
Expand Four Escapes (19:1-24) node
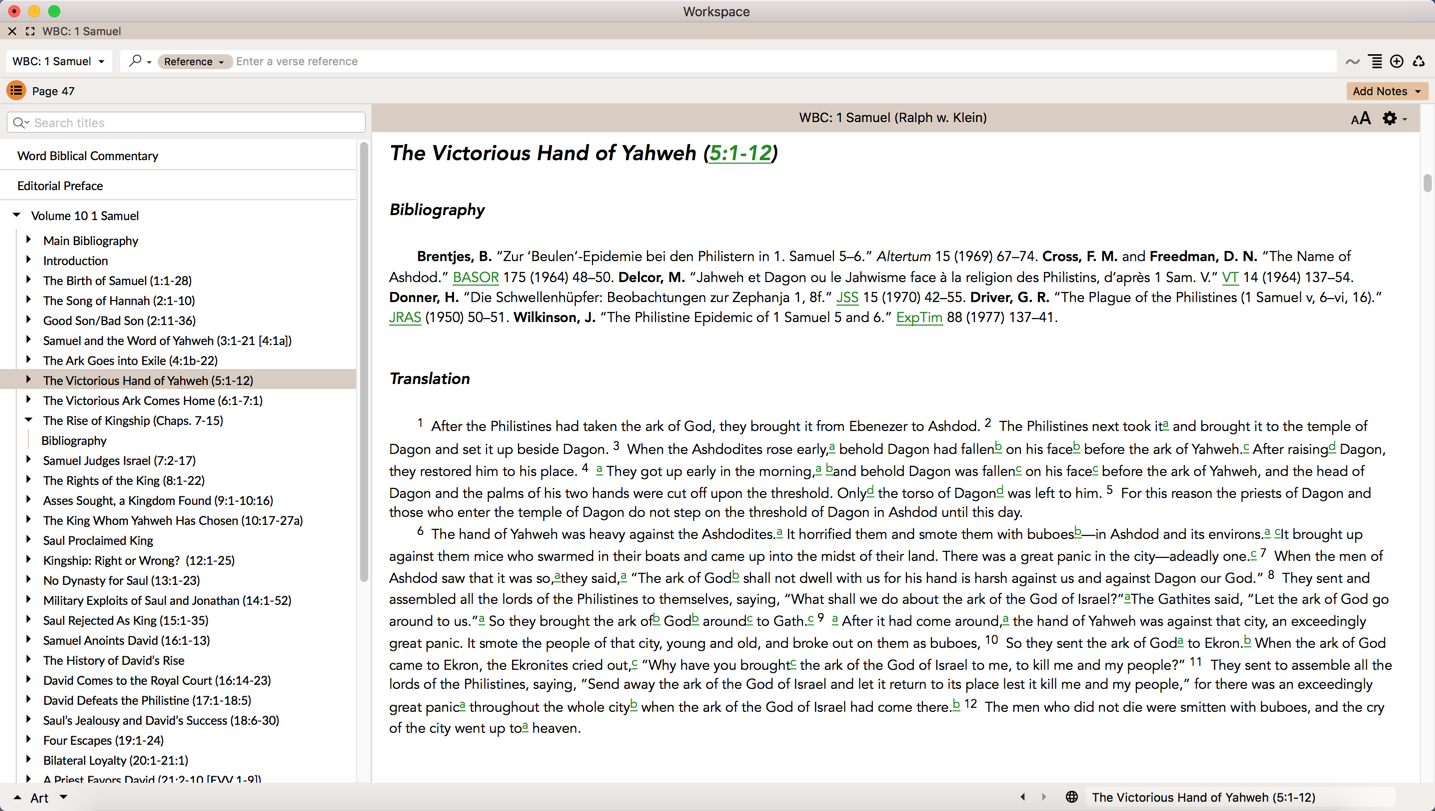point(29,740)
